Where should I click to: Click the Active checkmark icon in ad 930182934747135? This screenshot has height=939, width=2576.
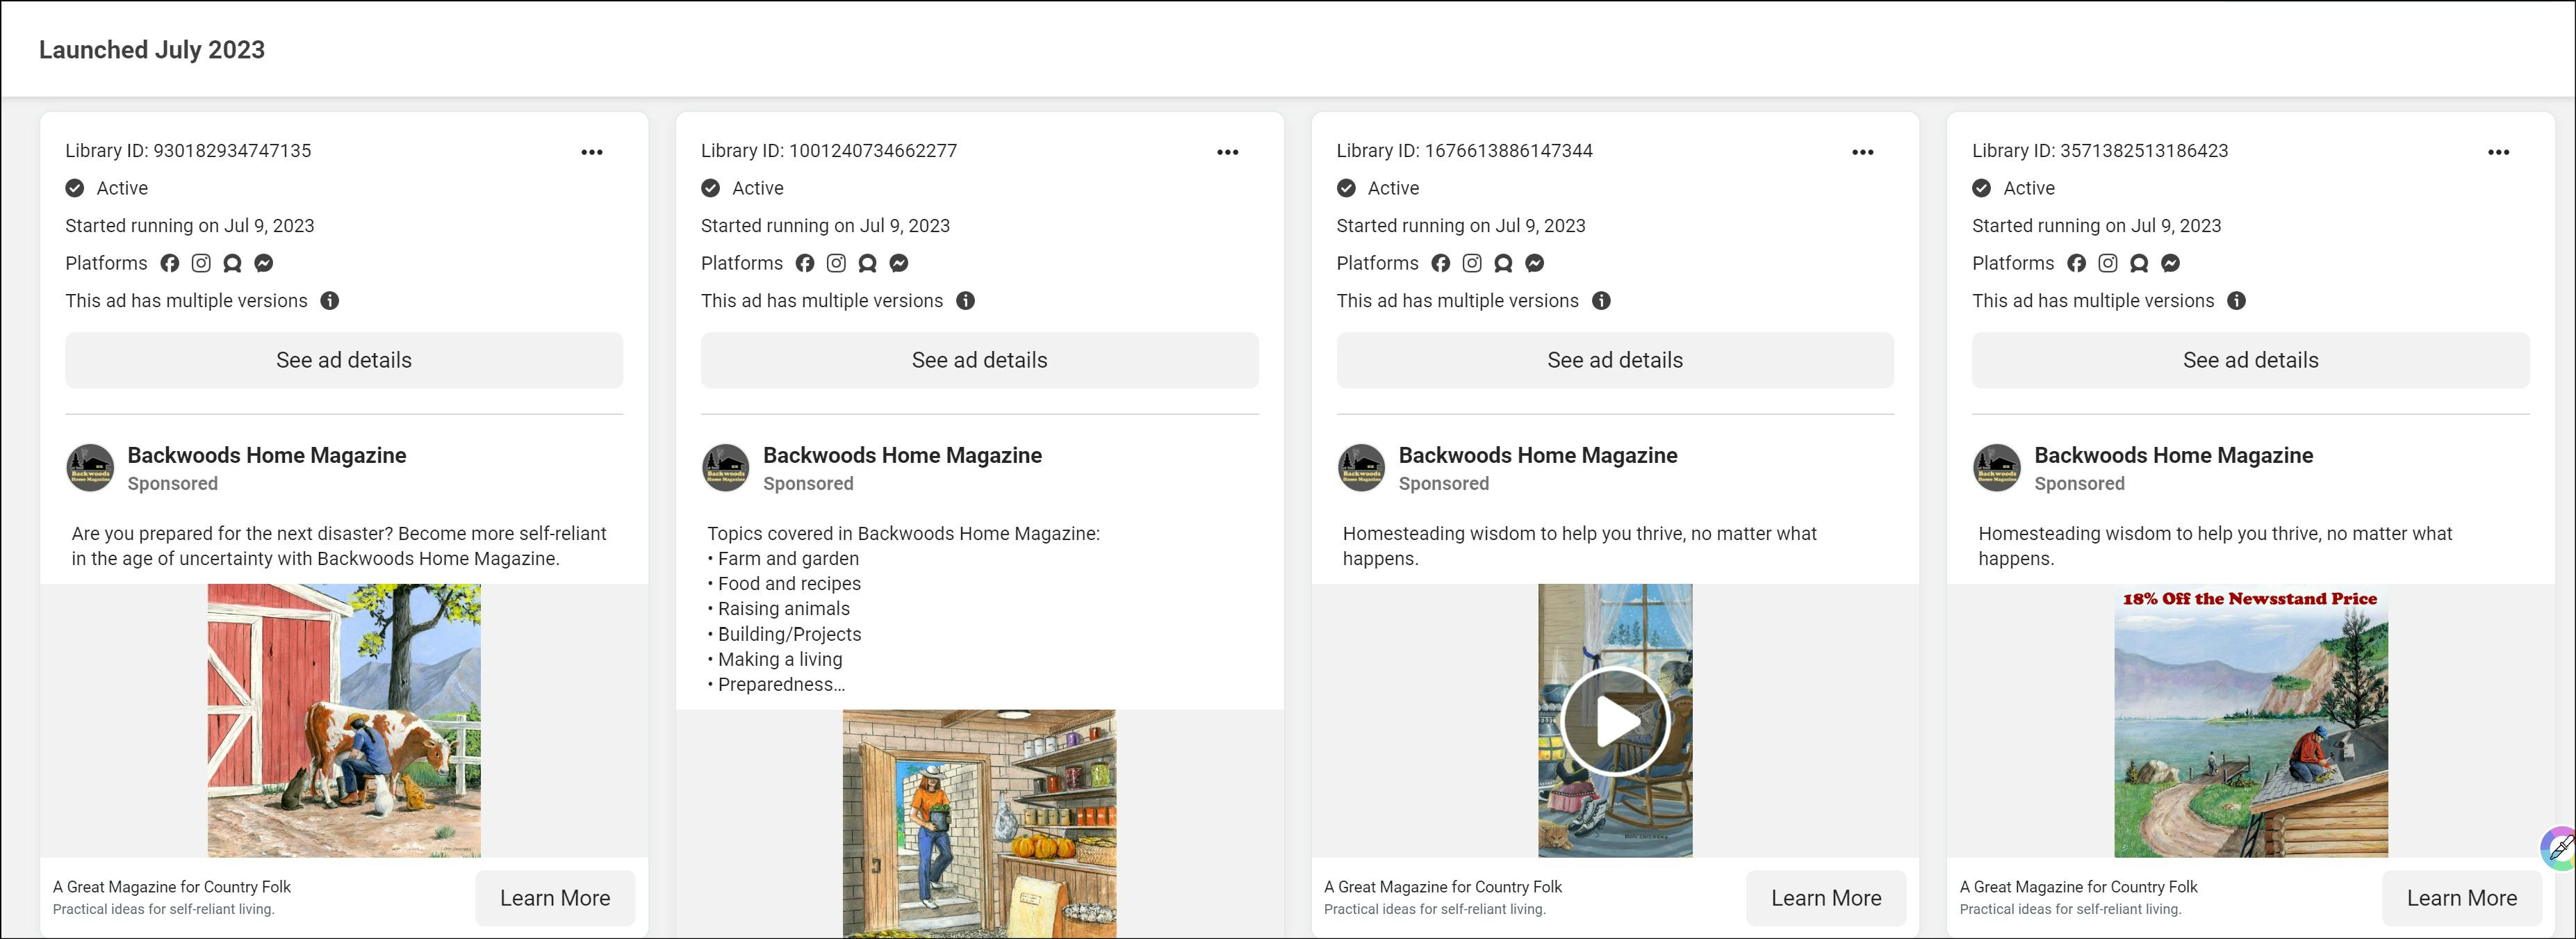point(75,188)
